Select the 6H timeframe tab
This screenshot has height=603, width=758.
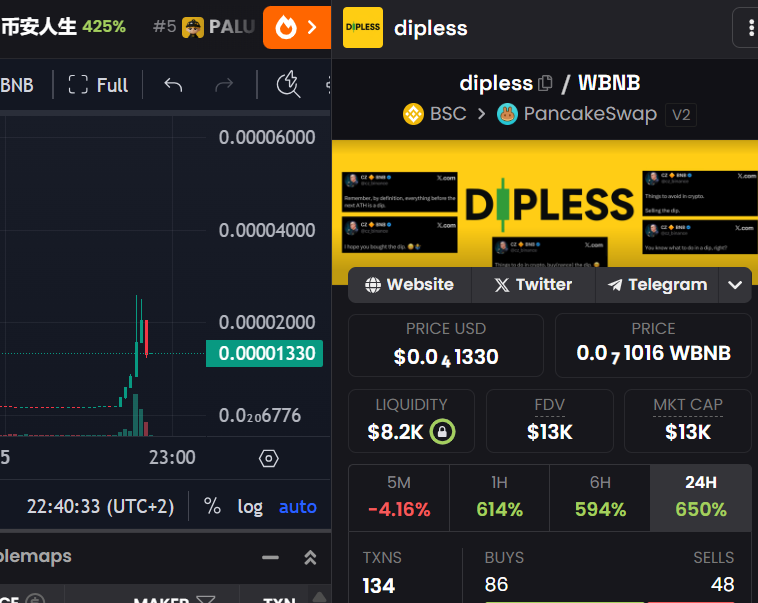(x=600, y=498)
